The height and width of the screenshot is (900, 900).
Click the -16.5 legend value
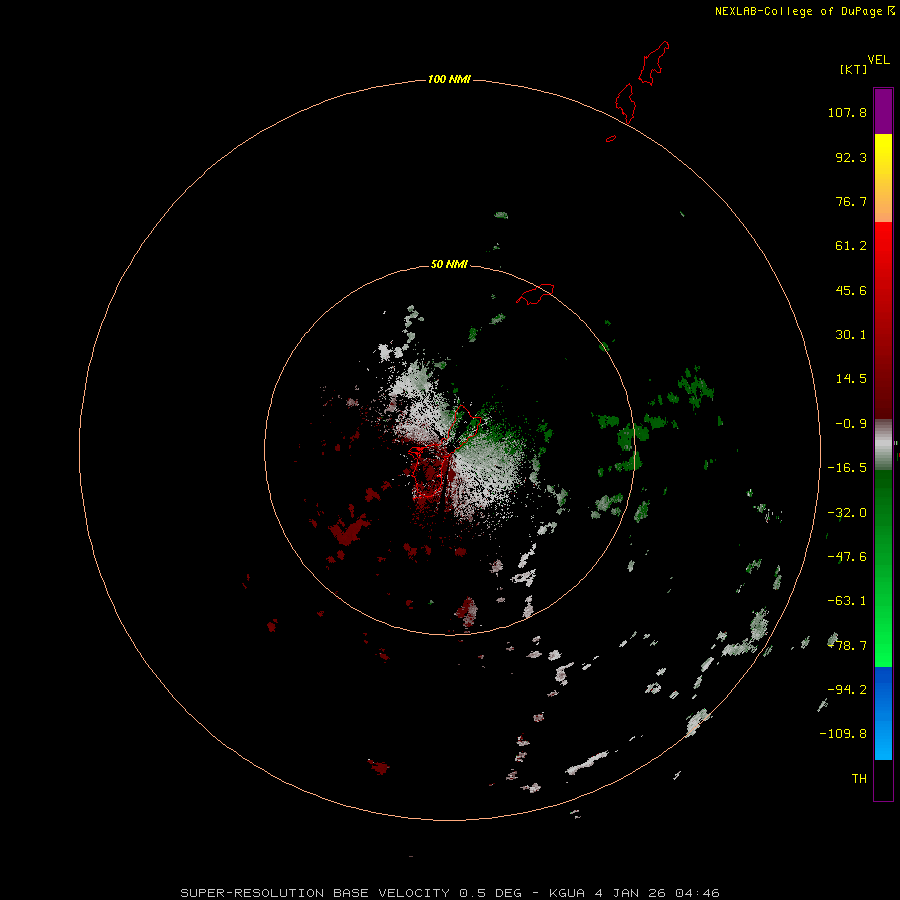[847, 468]
